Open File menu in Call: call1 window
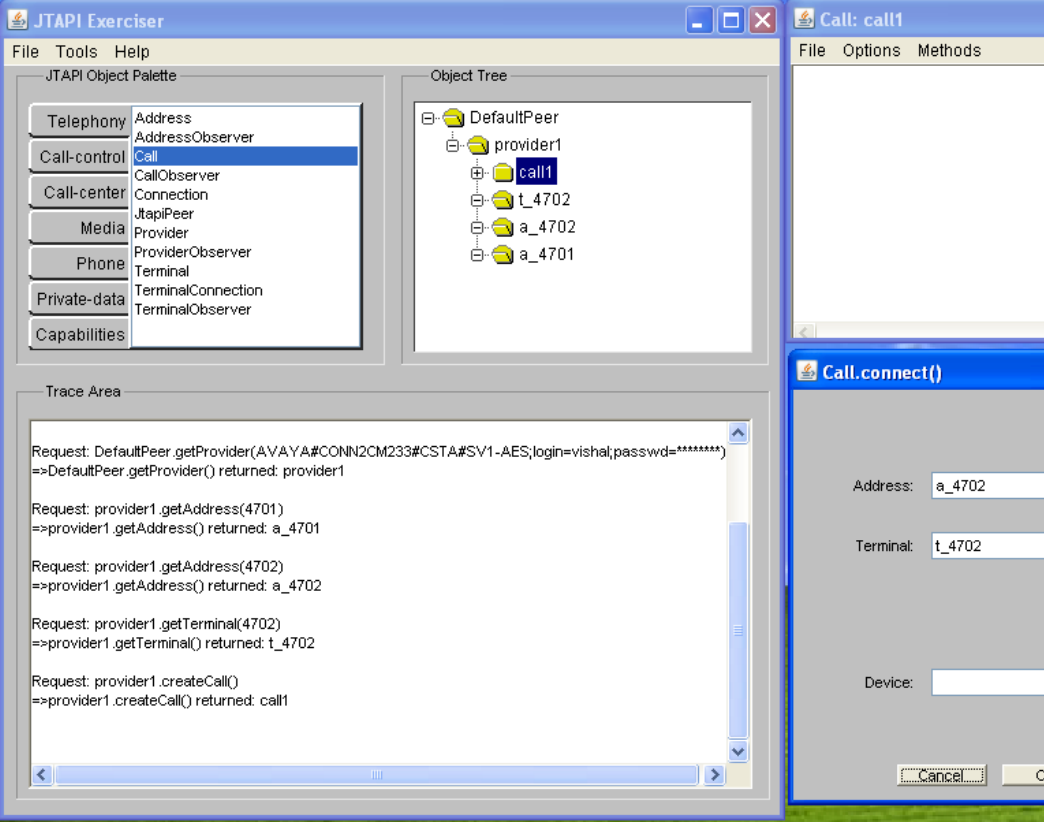 (812, 51)
